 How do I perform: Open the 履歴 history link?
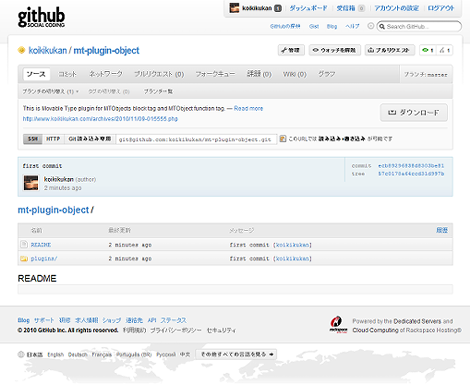point(442,230)
